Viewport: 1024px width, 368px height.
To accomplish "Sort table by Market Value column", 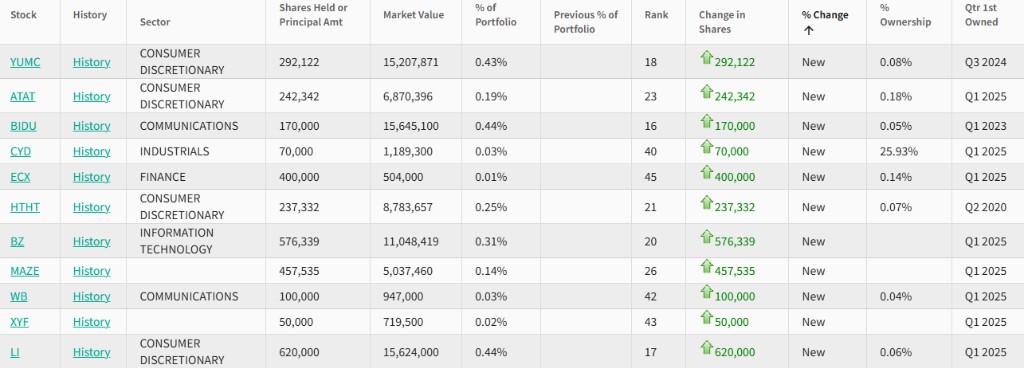I will pyautogui.click(x=413, y=15).
